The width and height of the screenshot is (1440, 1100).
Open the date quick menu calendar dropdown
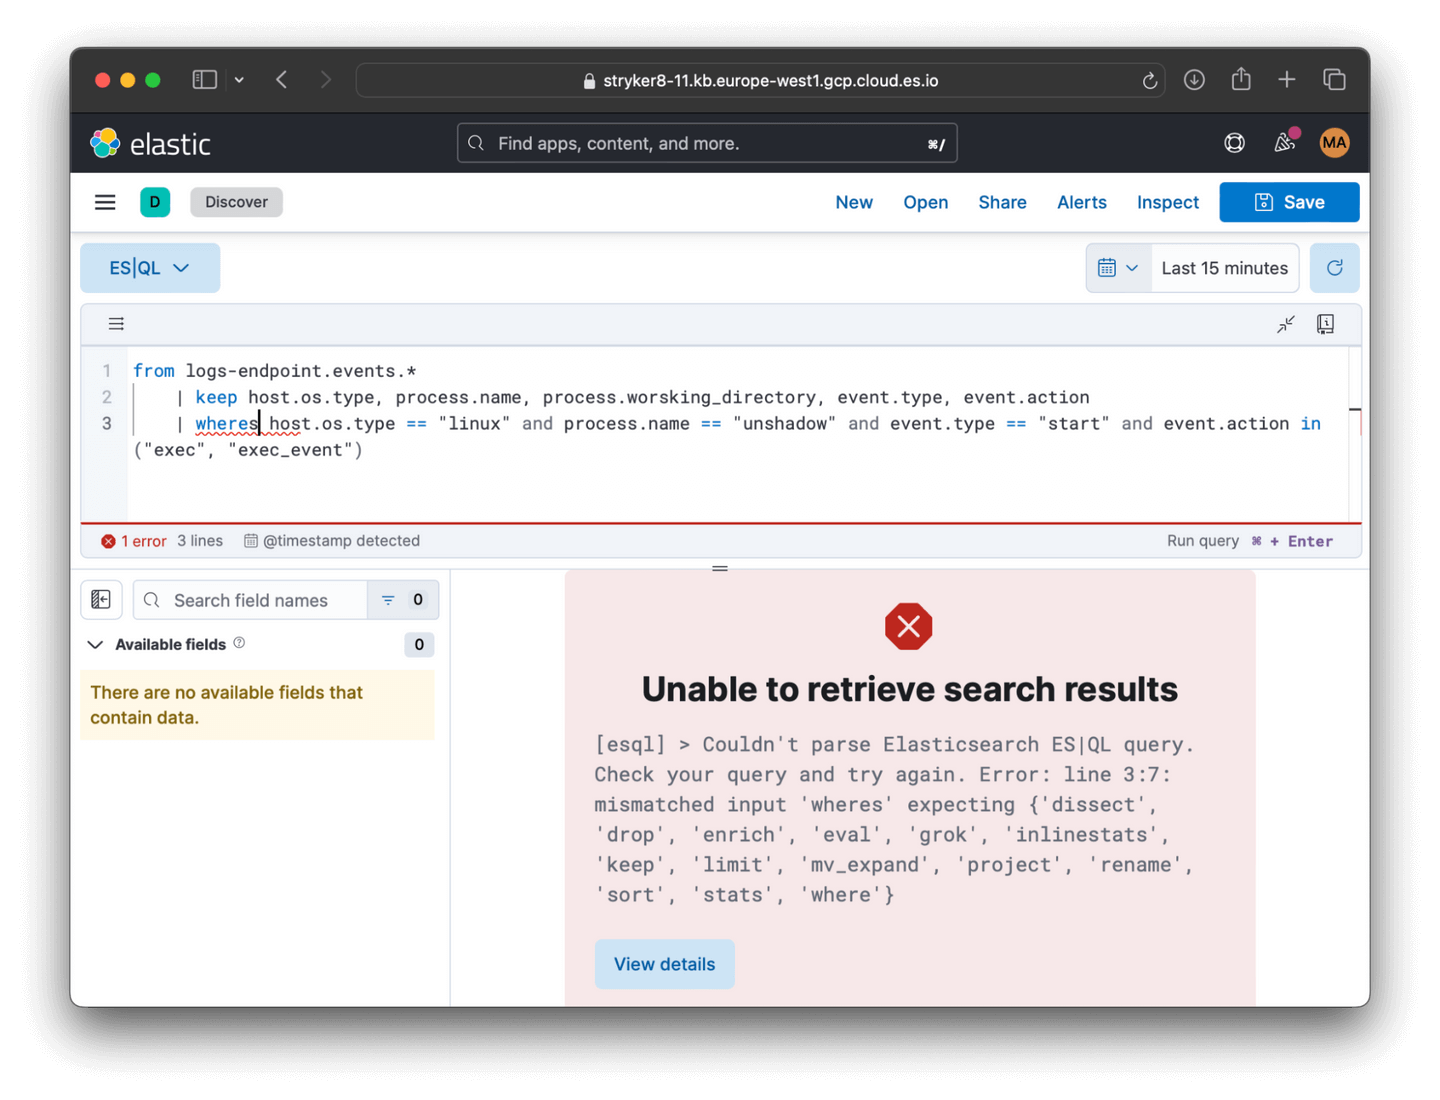click(x=1118, y=268)
